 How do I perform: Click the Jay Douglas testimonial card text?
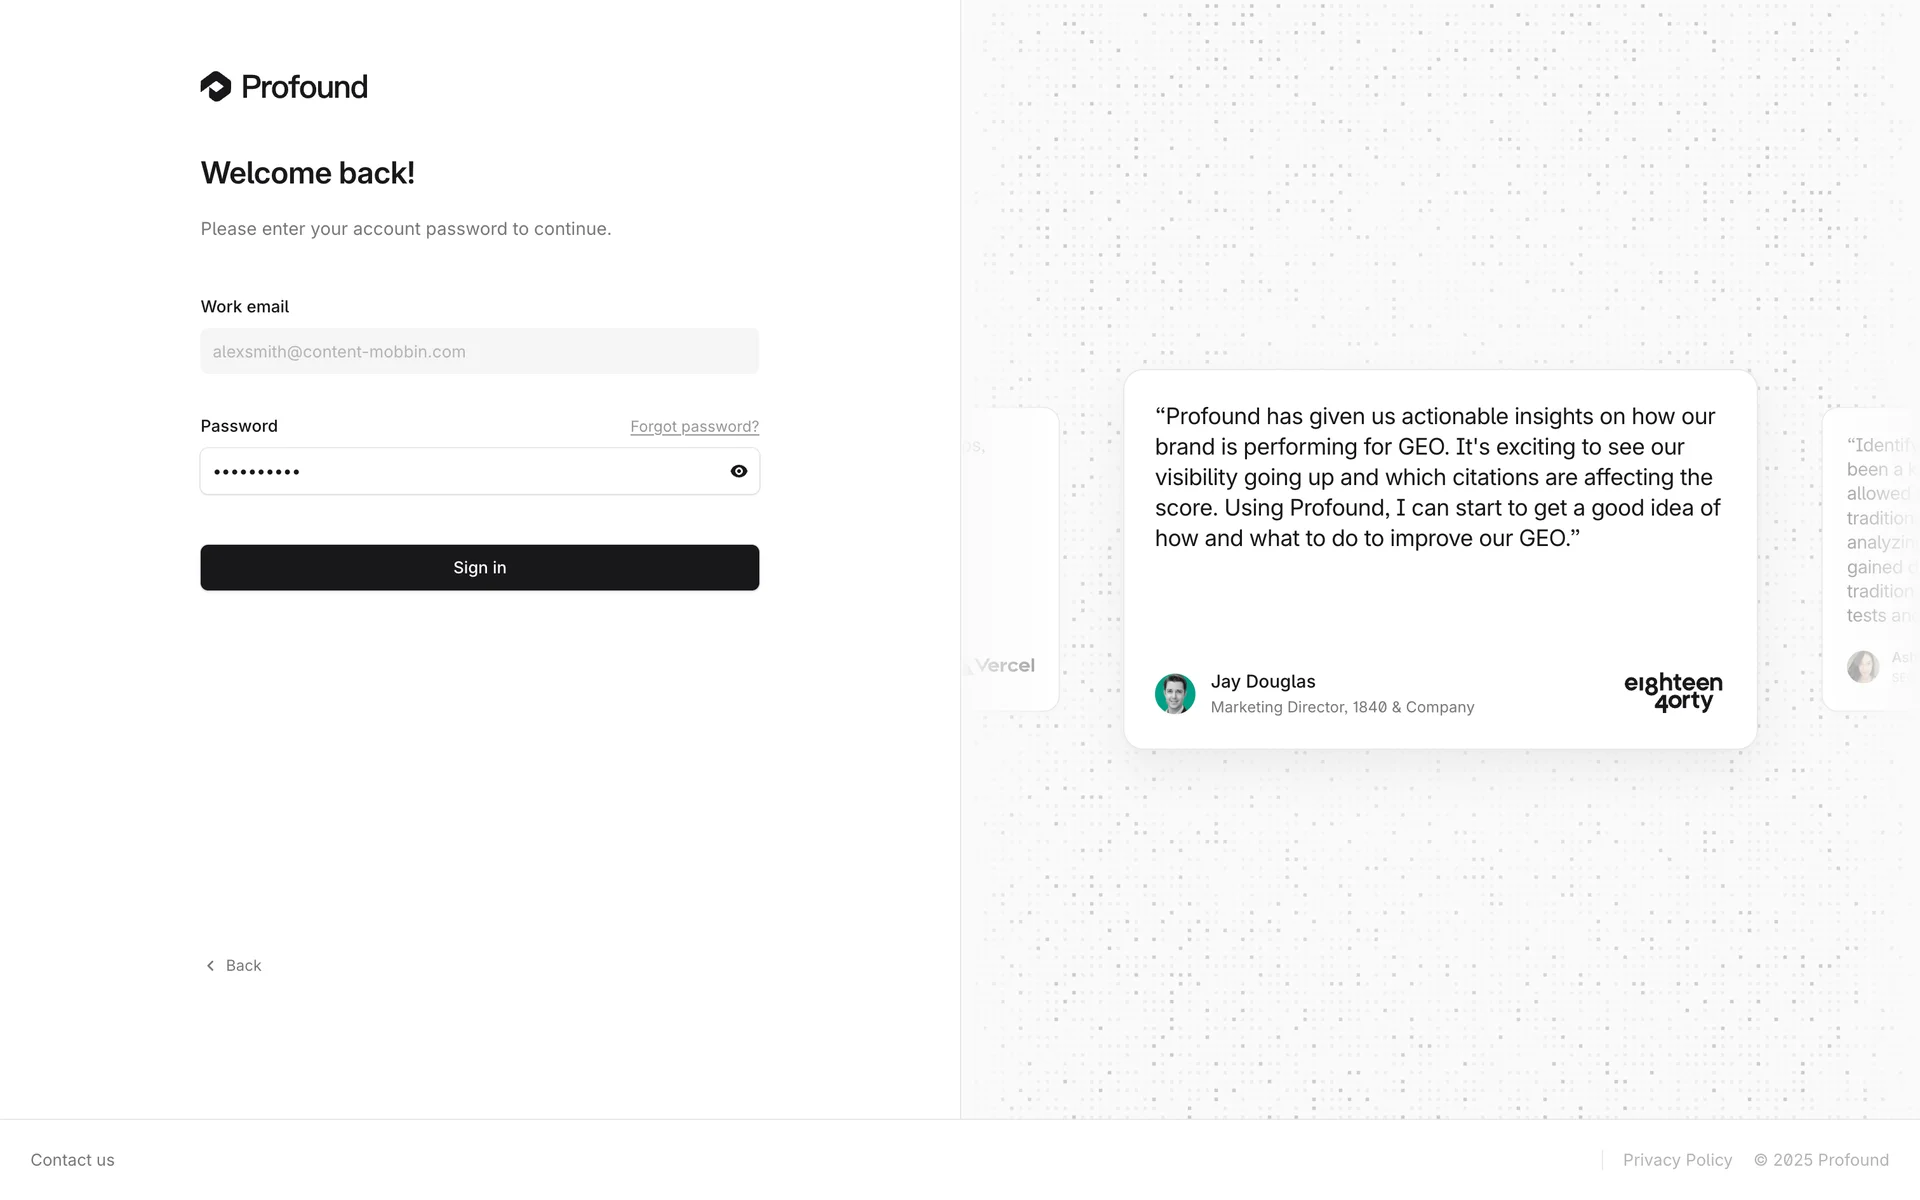tap(1438, 477)
